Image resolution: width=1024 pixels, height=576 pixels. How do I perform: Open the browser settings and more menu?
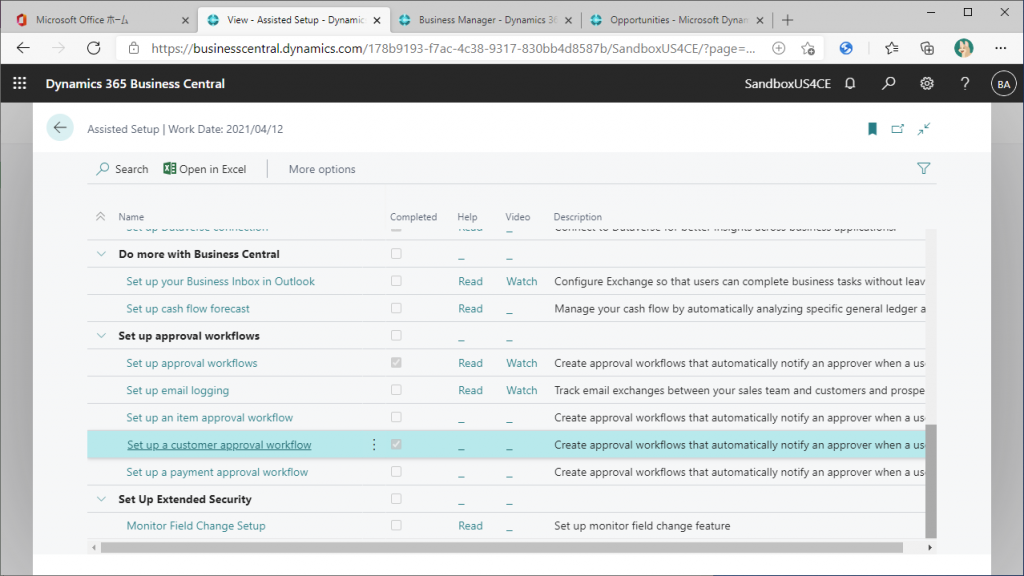point(1000,48)
